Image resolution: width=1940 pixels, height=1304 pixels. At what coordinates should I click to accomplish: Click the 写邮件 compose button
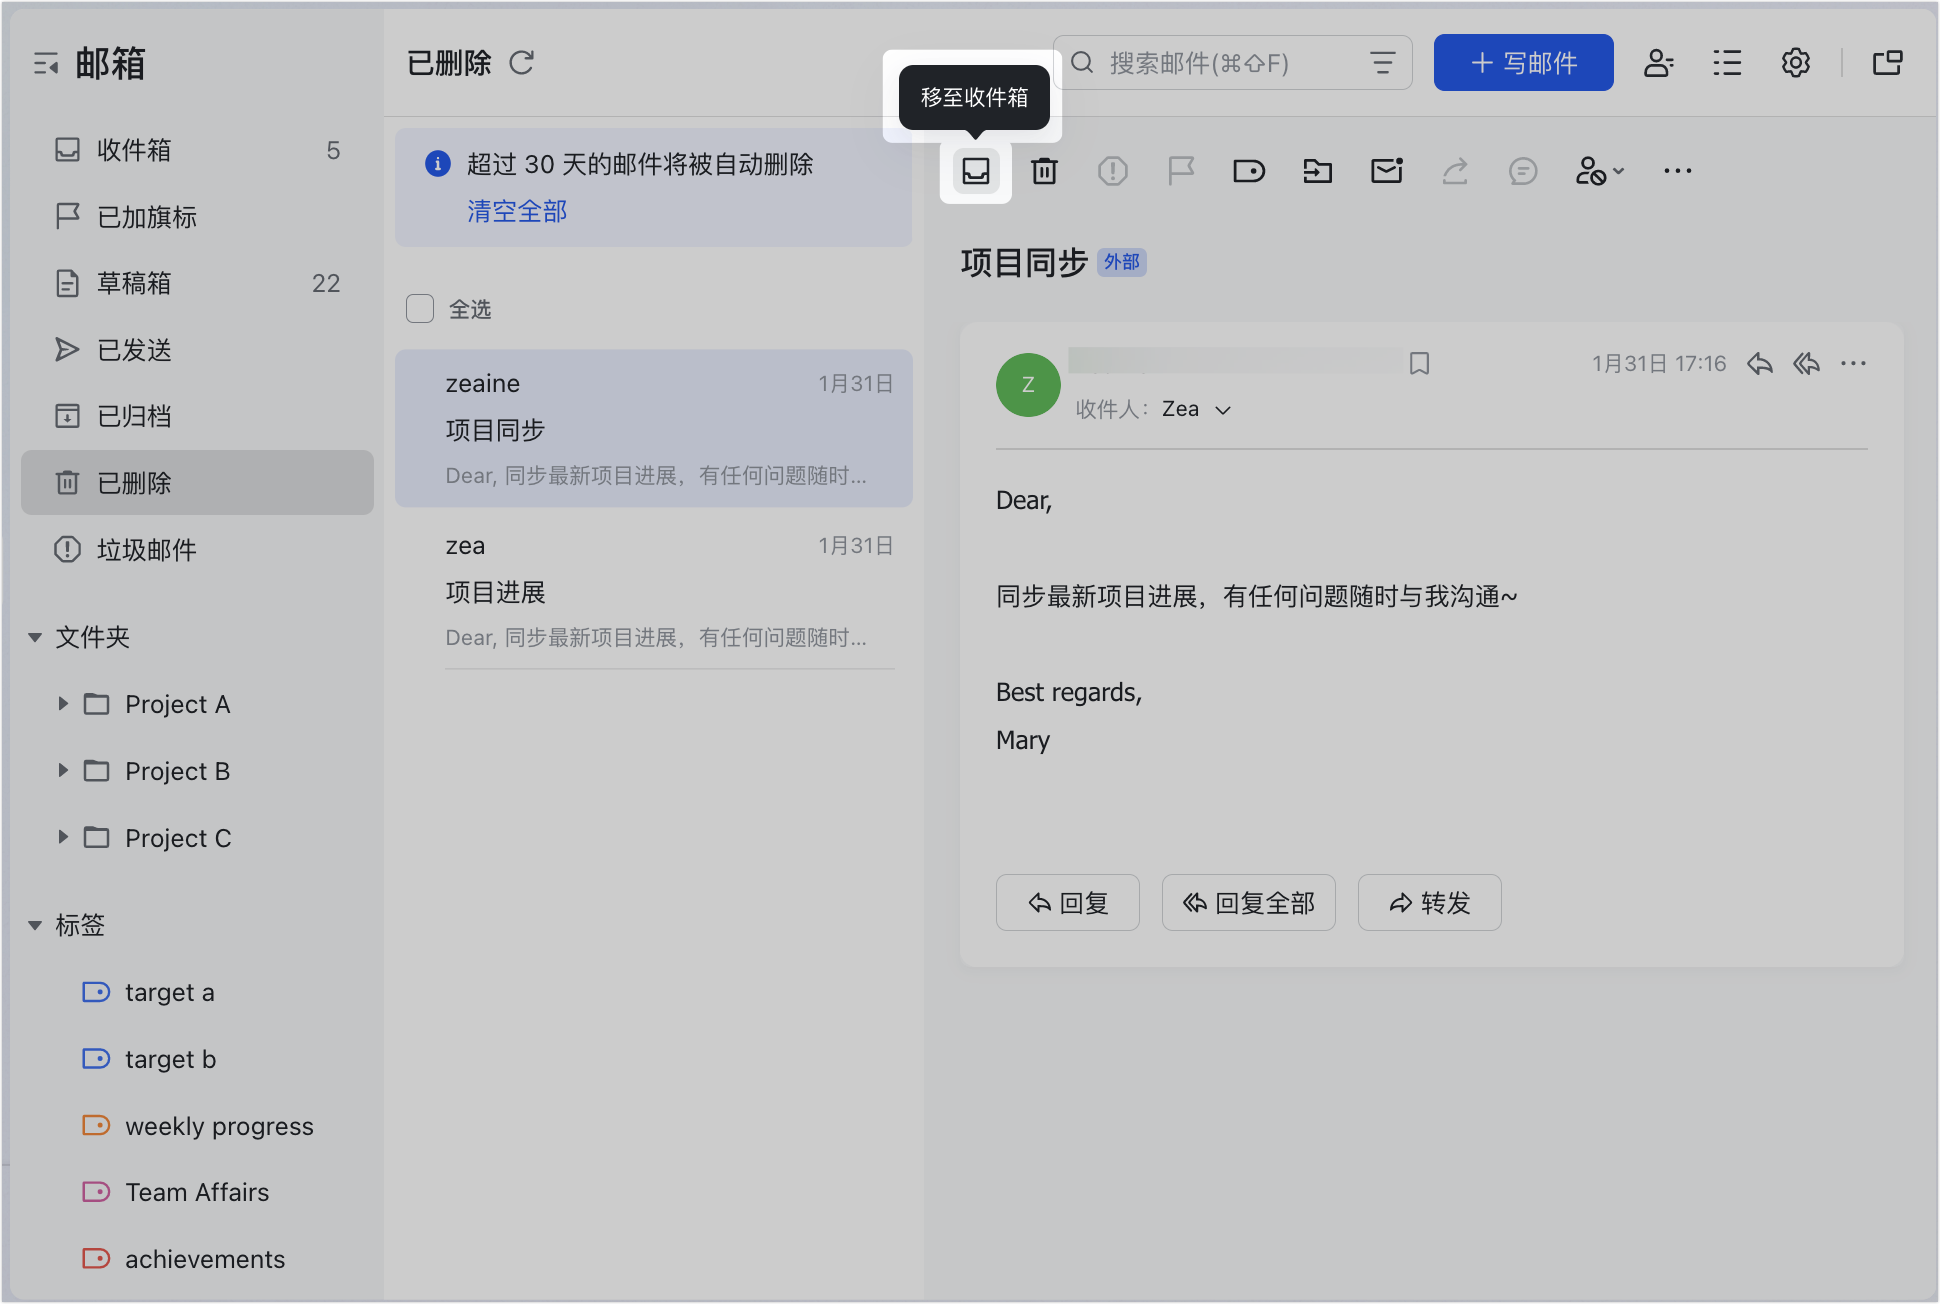(1523, 63)
